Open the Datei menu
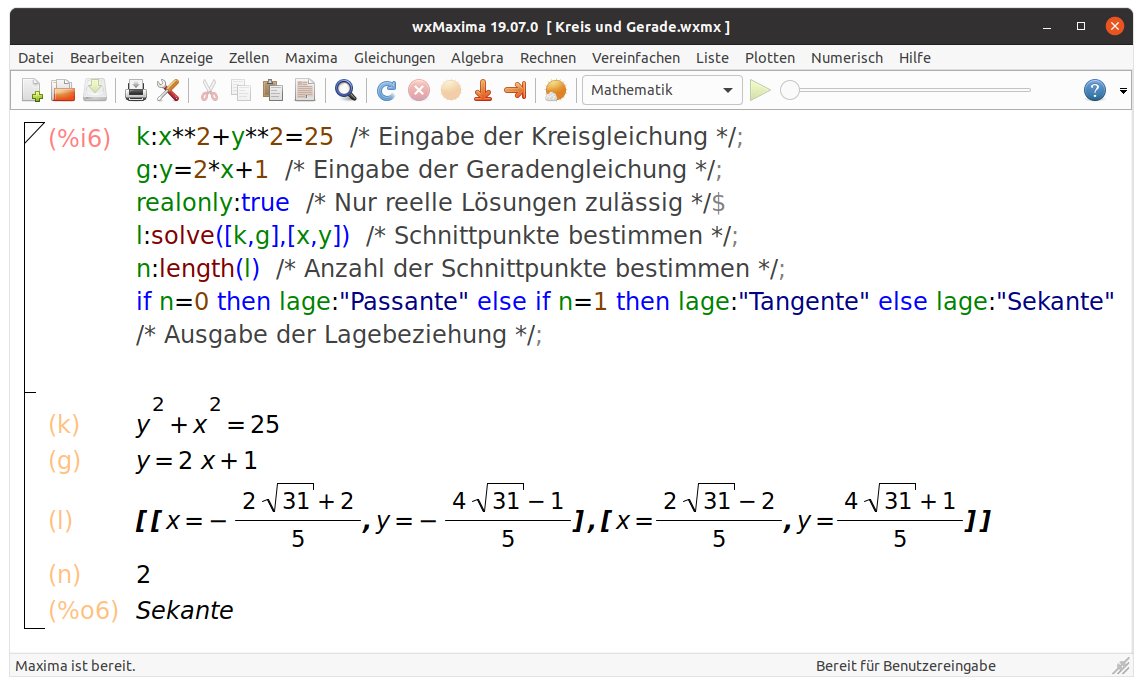The width and height of the screenshot is (1143, 686). tap(36, 58)
